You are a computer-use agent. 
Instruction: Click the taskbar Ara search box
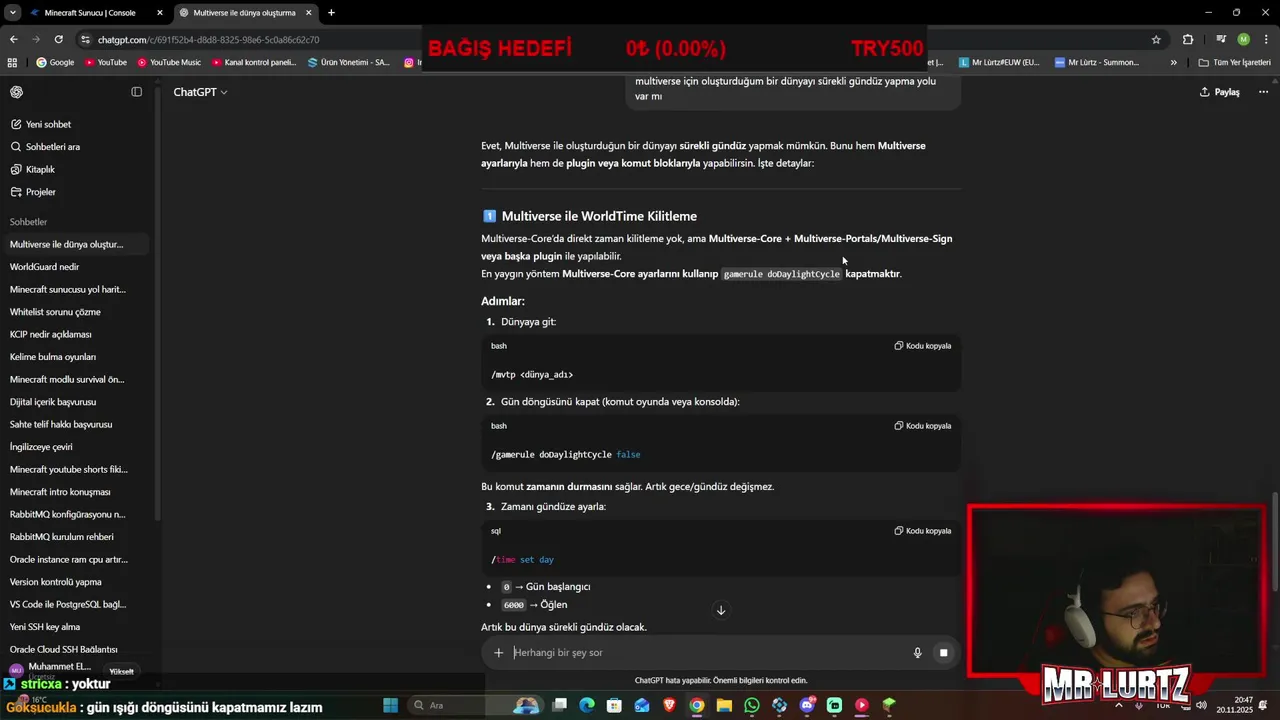474,705
